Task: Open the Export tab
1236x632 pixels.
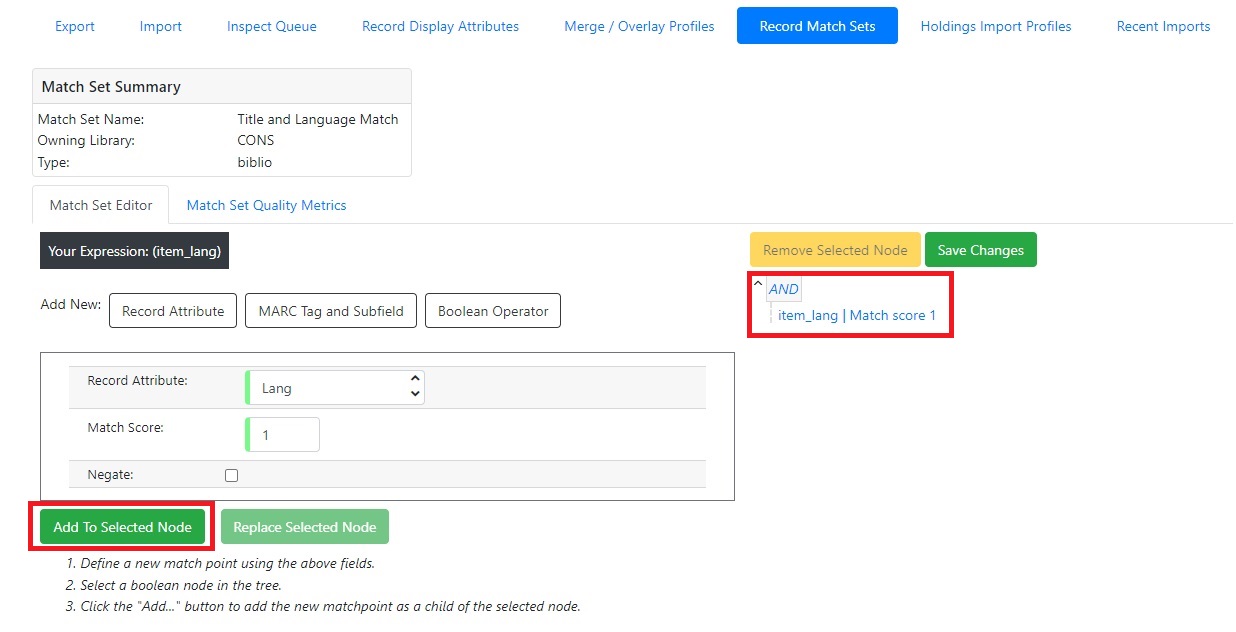Action: [x=75, y=26]
